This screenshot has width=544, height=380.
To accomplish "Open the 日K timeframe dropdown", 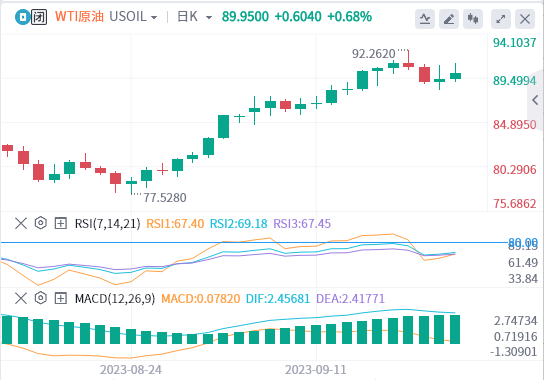I will (x=194, y=17).
